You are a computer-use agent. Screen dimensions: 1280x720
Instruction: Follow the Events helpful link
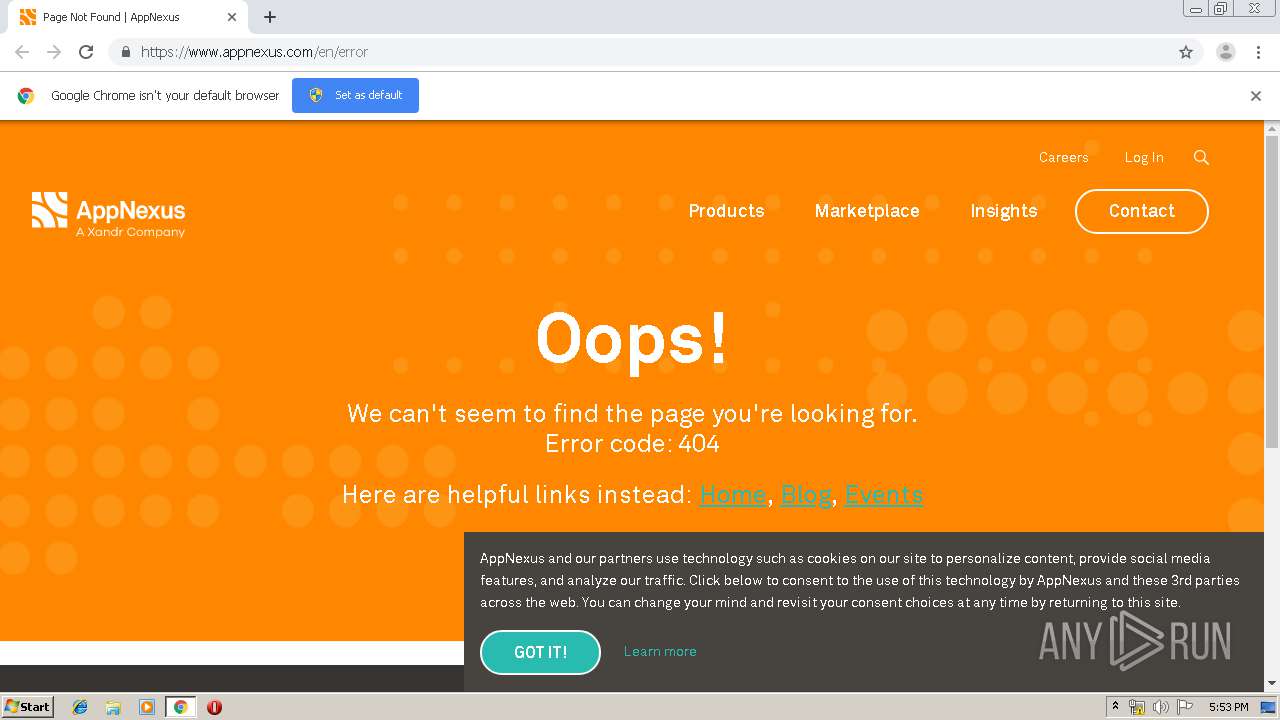tap(884, 494)
